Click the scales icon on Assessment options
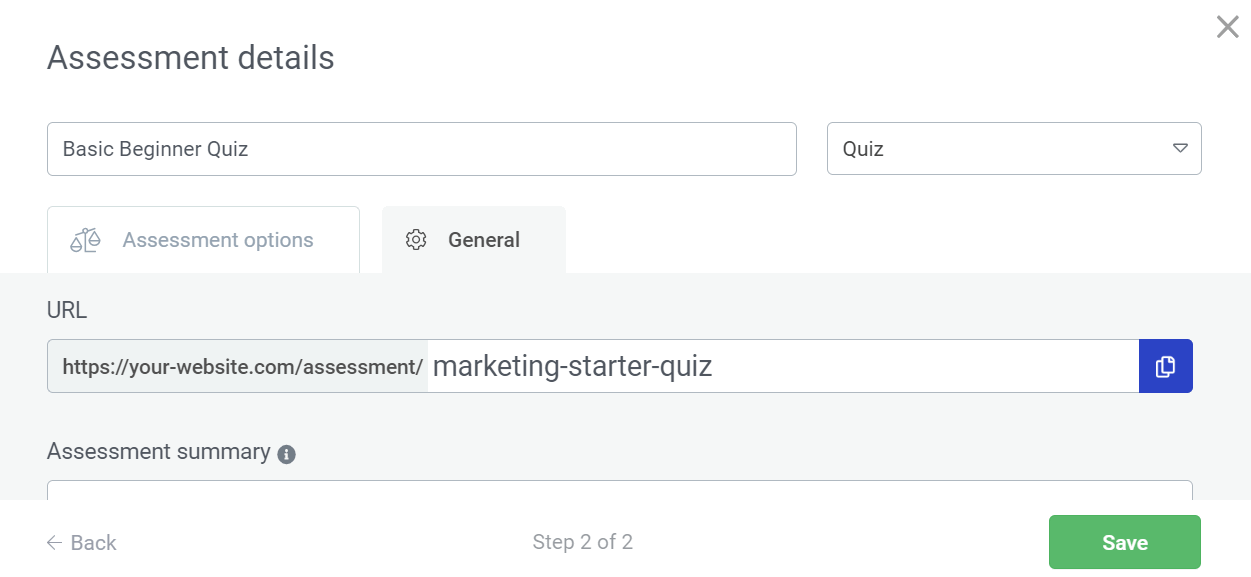 85,240
